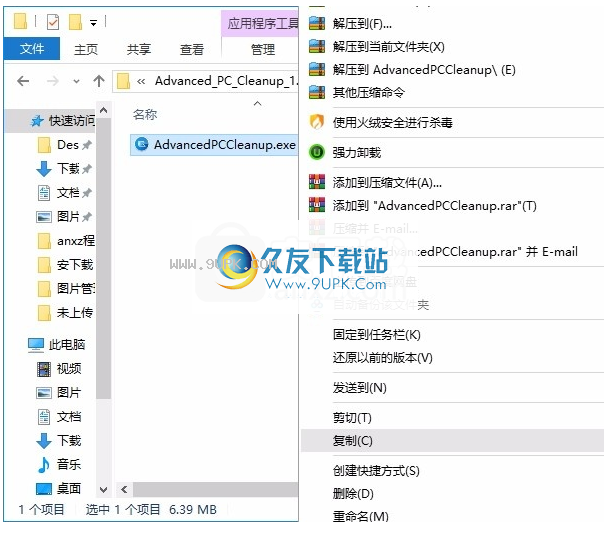Open the 文件 ribbon tab

click(32, 49)
